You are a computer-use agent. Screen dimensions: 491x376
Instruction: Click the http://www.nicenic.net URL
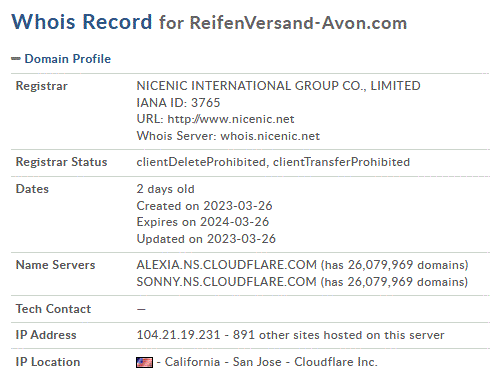(x=231, y=119)
